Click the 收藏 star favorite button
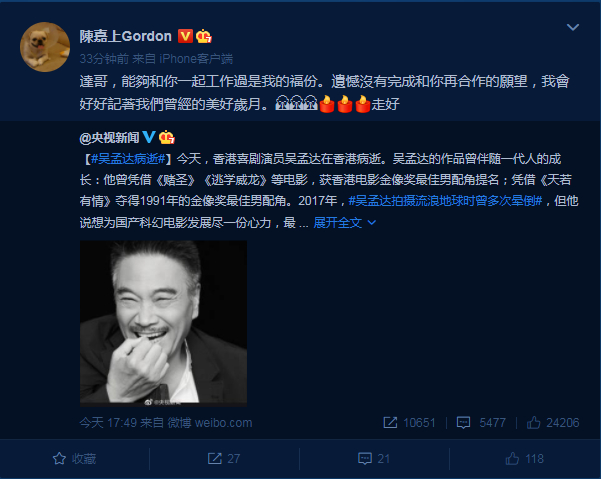 click(x=74, y=459)
